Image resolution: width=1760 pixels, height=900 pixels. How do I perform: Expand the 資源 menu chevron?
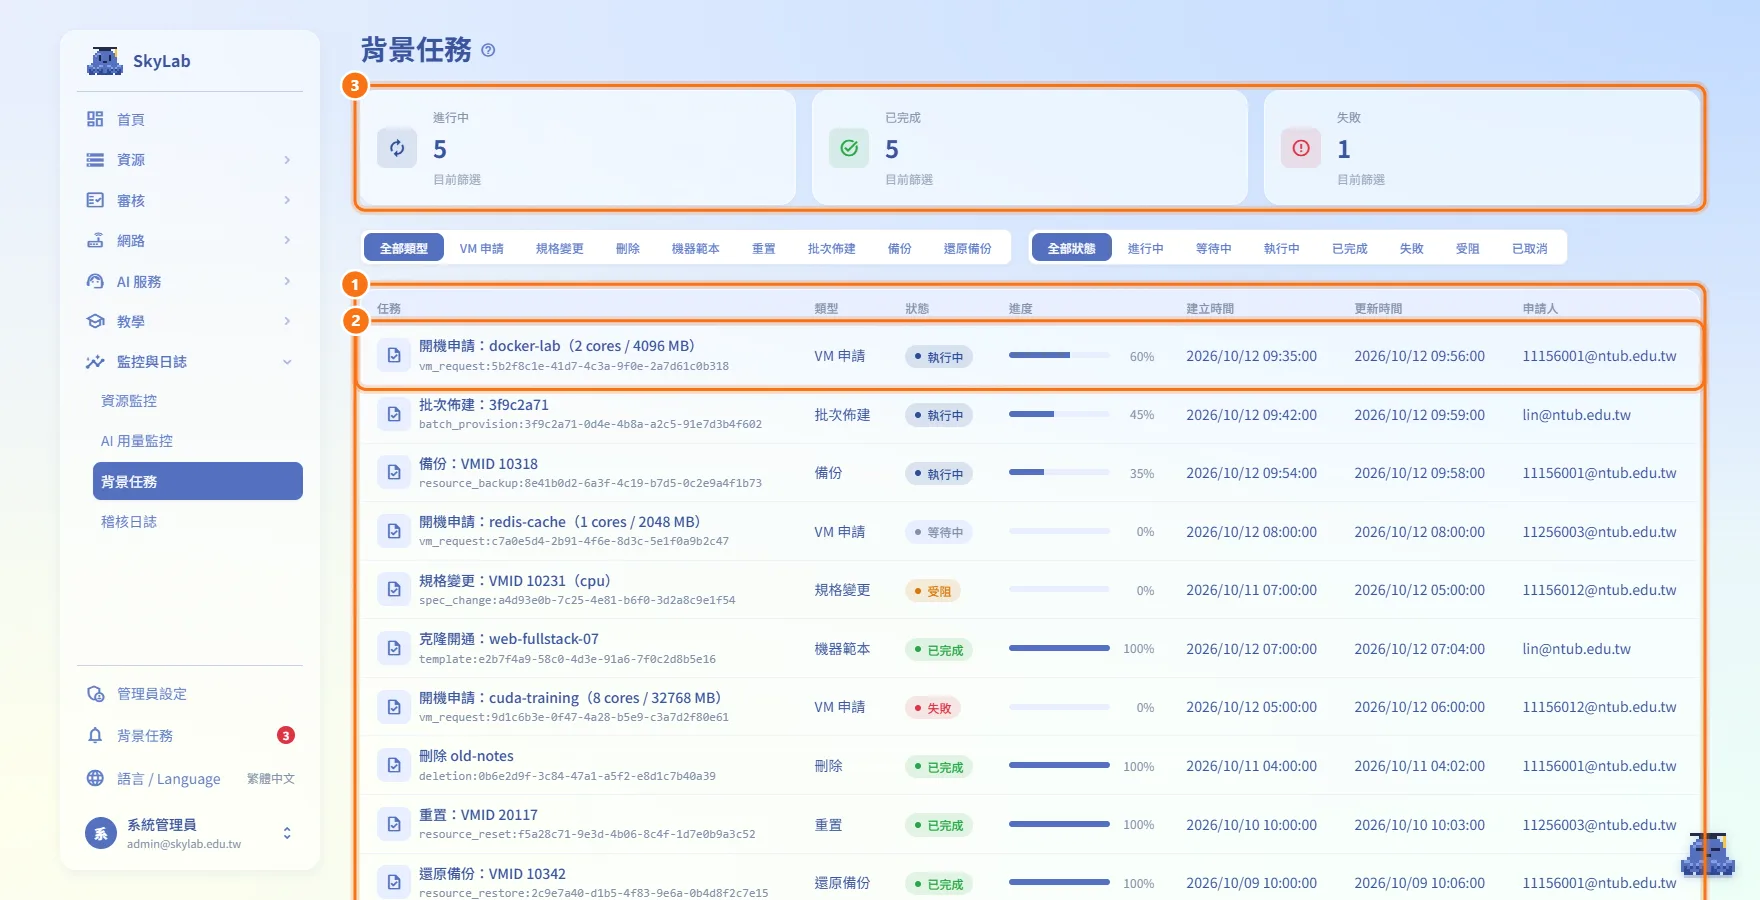coord(287,160)
